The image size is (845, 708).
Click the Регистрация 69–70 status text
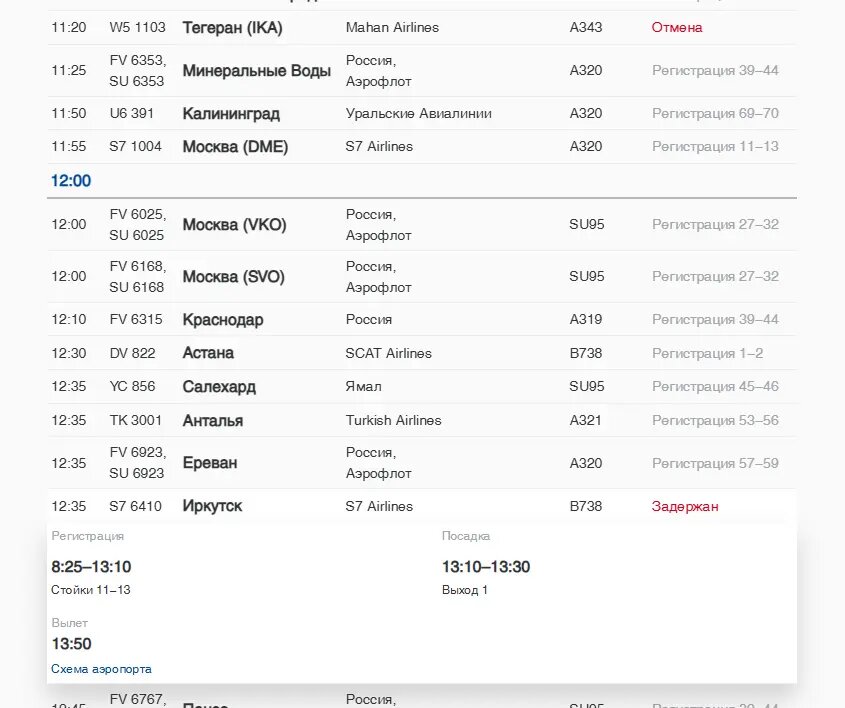715,114
